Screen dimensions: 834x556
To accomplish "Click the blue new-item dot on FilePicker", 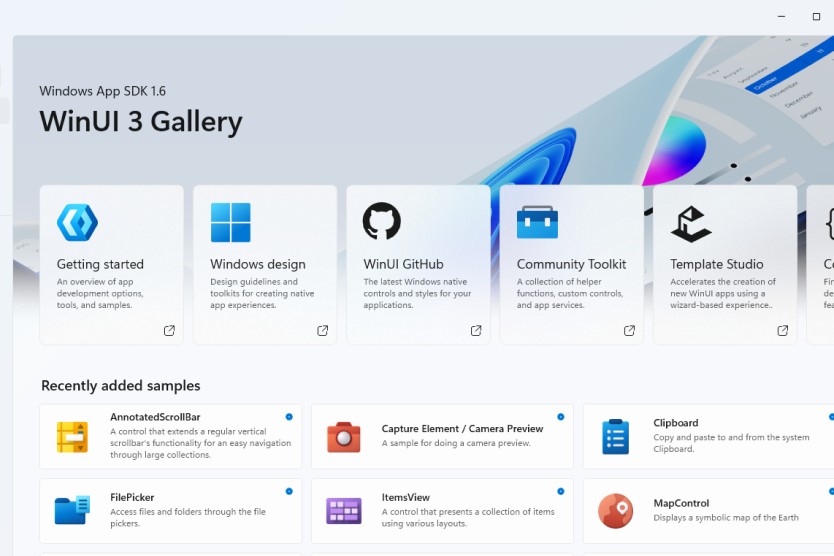I will [289, 491].
